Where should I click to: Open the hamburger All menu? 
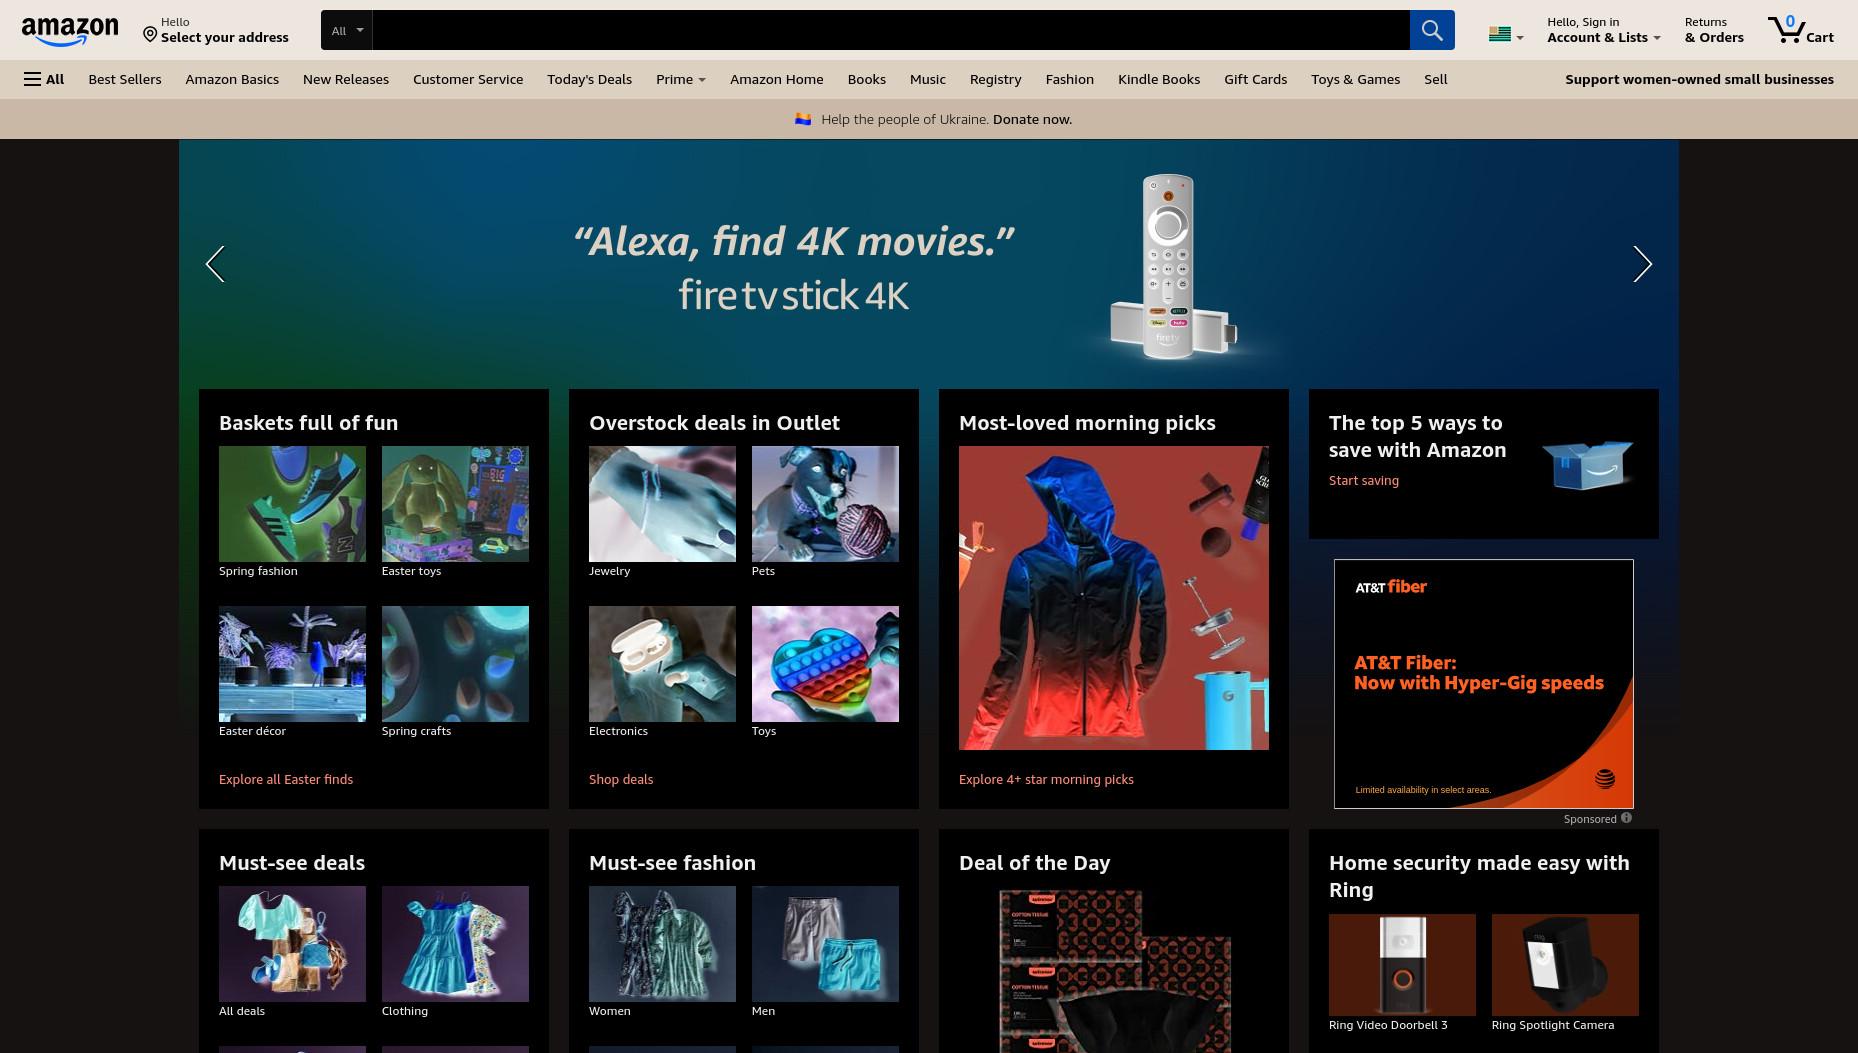[x=44, y=79]
